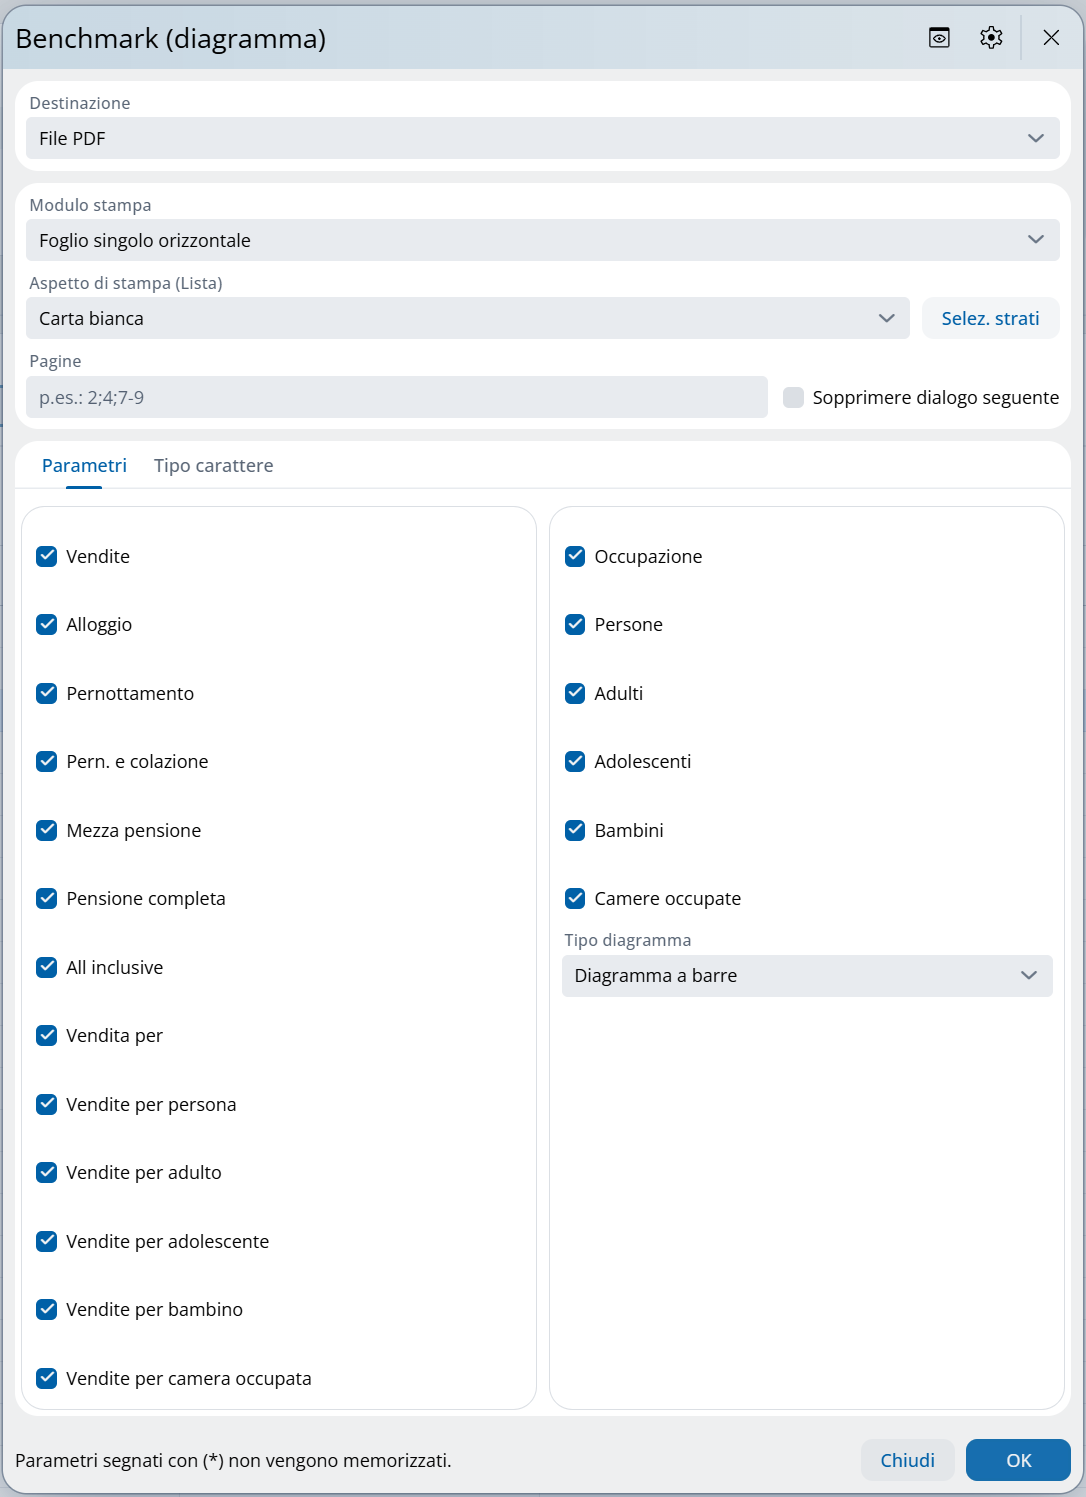Click the Selez. strati button
1086x1497 pixels.
990,318
